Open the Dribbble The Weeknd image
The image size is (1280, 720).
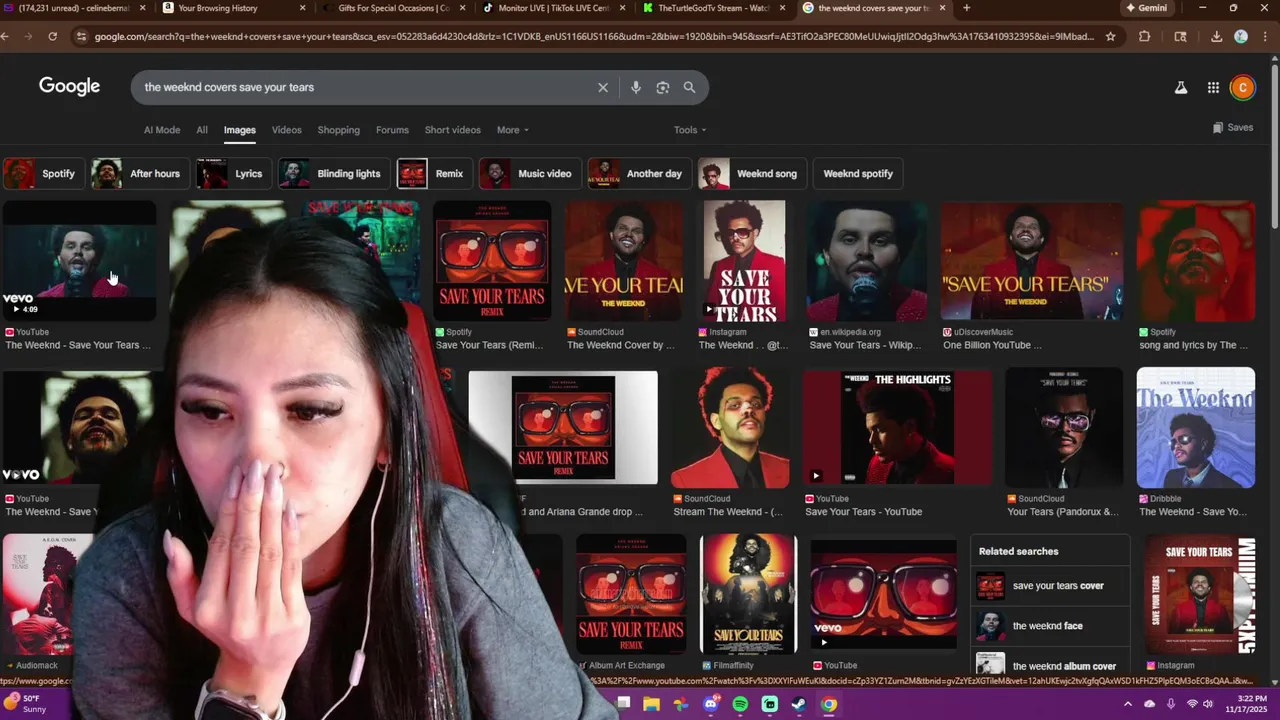point(1195,428)
